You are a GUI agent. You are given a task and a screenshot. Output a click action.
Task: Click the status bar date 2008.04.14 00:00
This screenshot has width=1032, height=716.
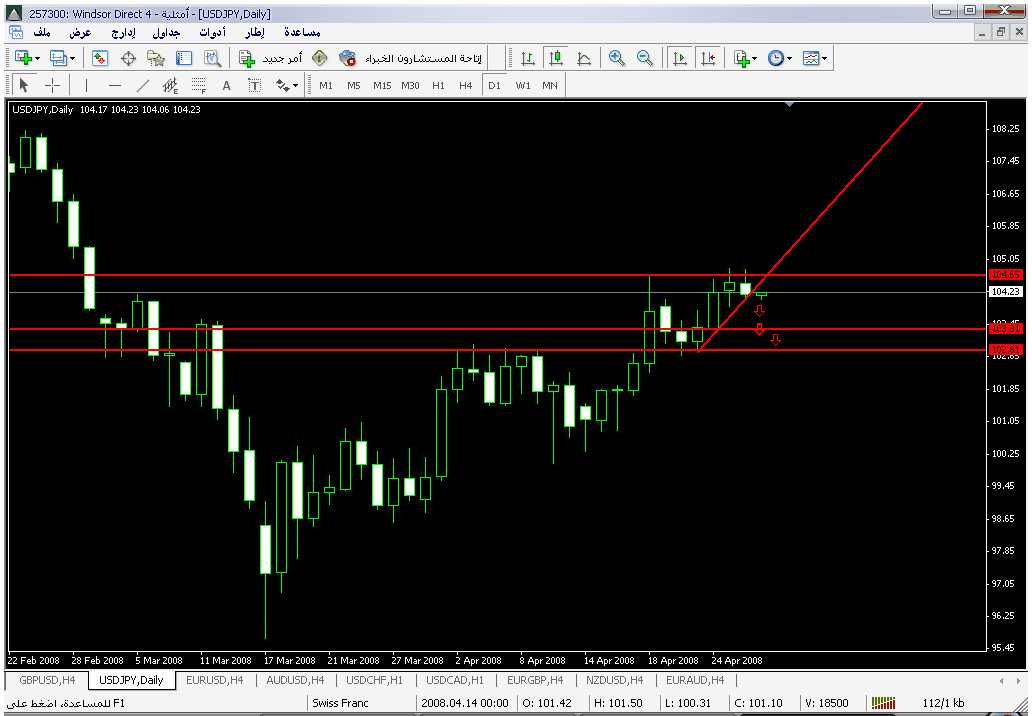click(x=465, y=703)
